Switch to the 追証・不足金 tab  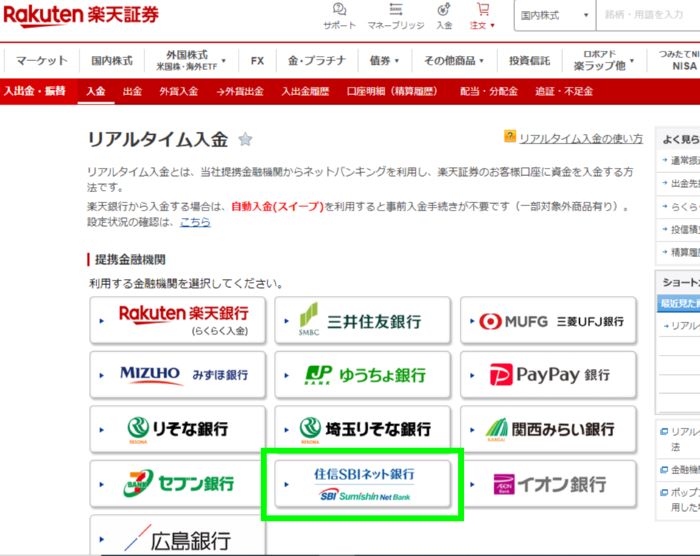[564, 92]
